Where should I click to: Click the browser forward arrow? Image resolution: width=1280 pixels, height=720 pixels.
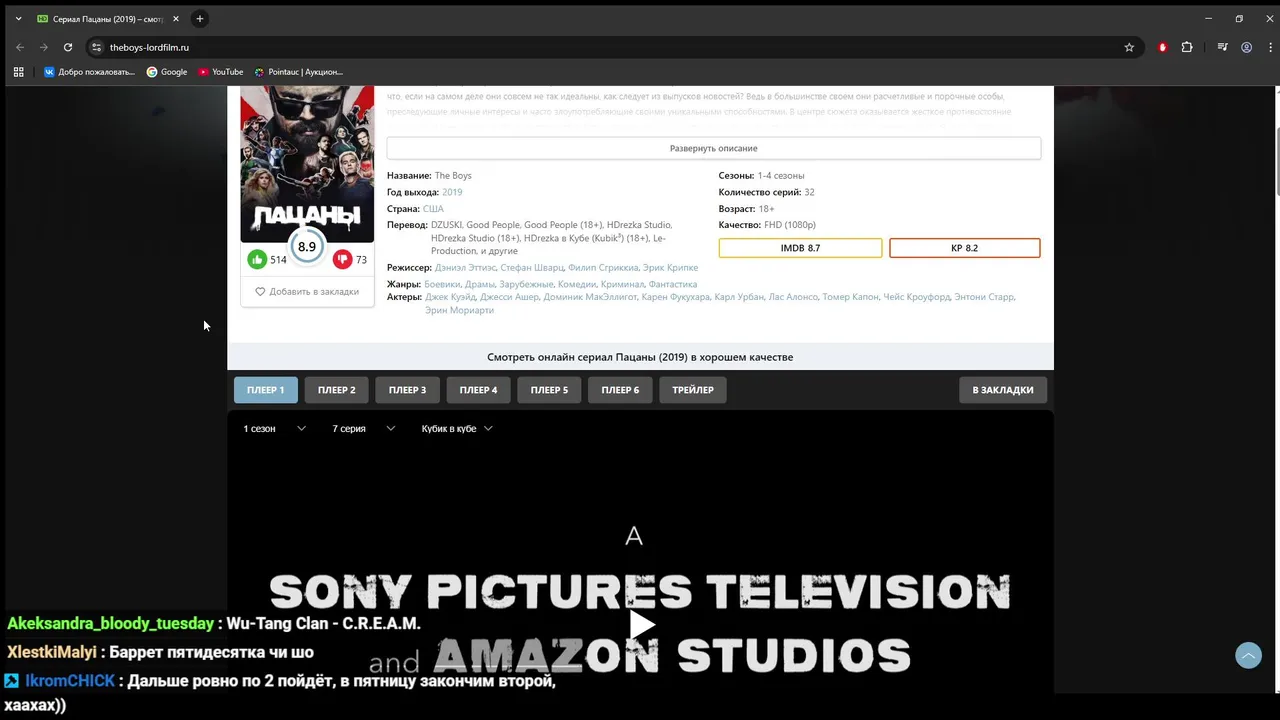[x=44, y=47]
